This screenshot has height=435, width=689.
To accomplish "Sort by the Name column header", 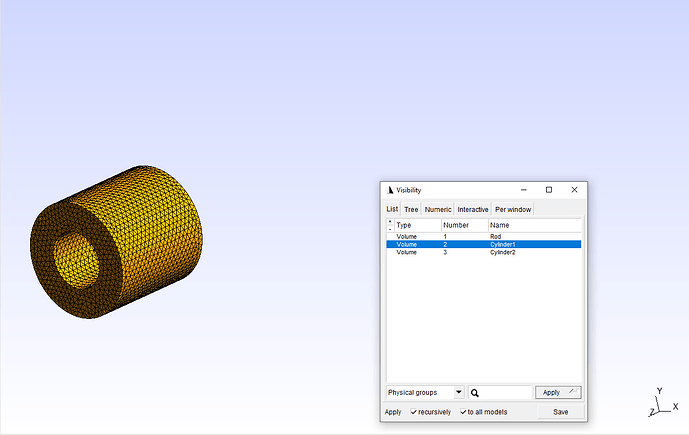I will point(534,225).
